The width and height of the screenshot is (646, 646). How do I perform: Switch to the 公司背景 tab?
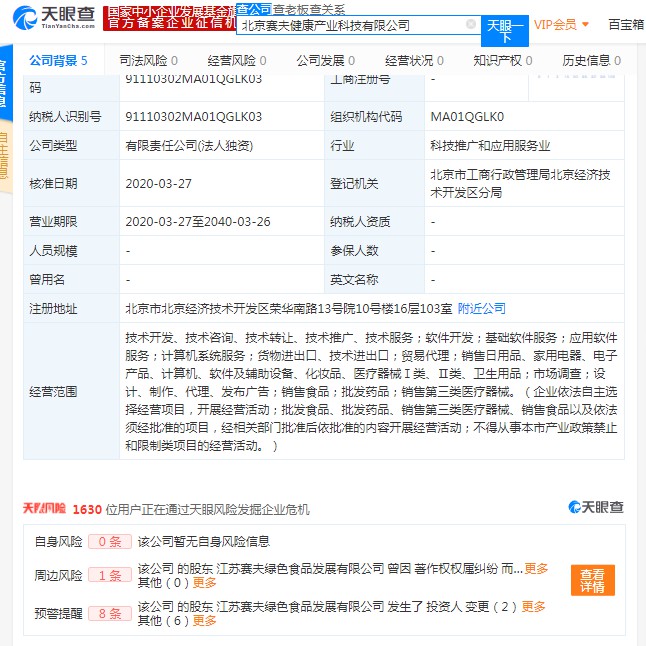click(x=58, y=61)
